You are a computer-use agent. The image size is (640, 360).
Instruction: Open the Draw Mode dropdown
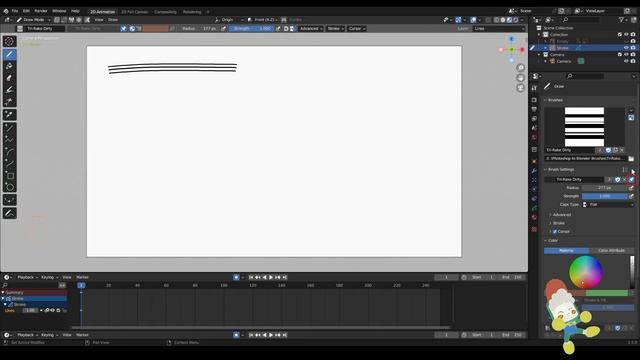pos(34,20)
